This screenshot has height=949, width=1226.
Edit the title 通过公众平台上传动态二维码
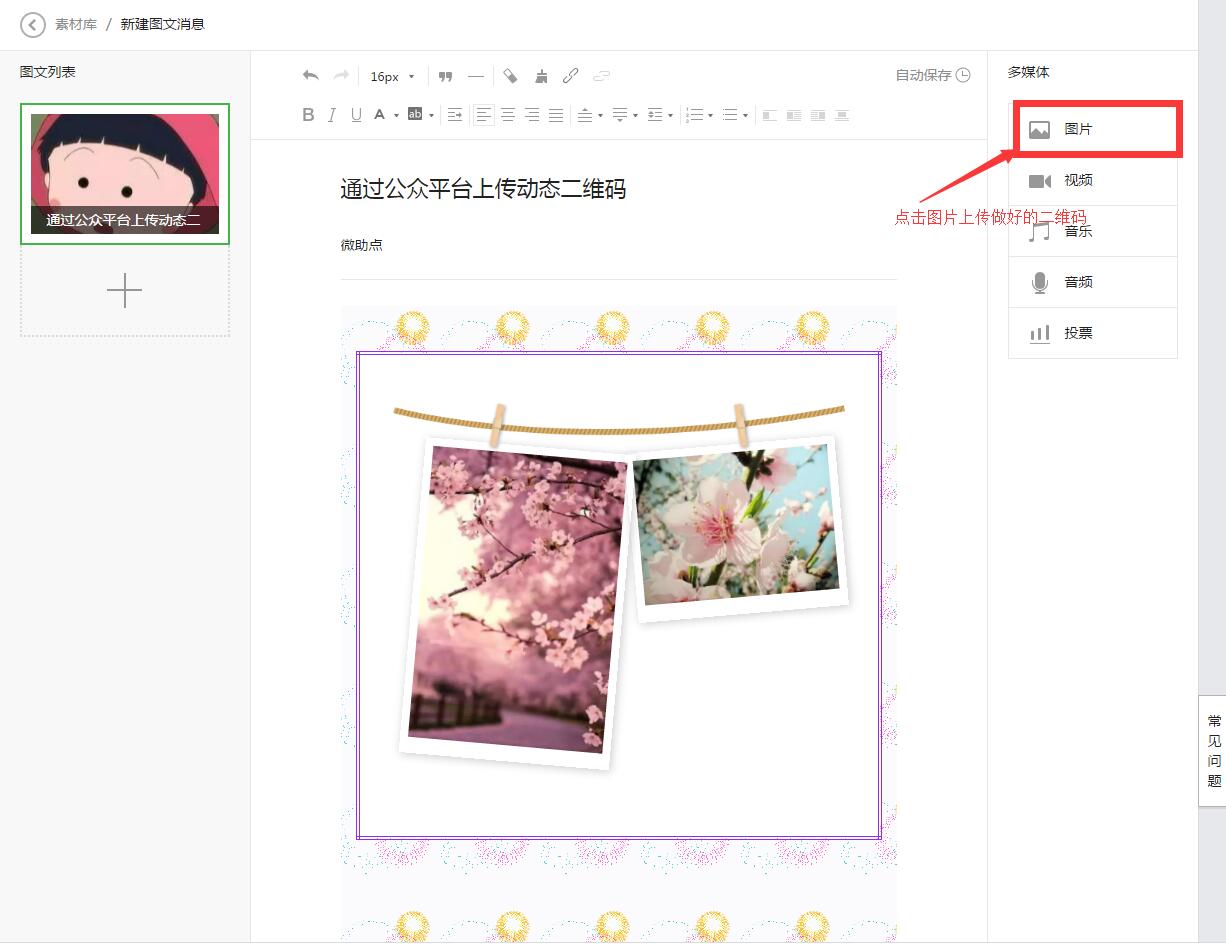(483, 189)
